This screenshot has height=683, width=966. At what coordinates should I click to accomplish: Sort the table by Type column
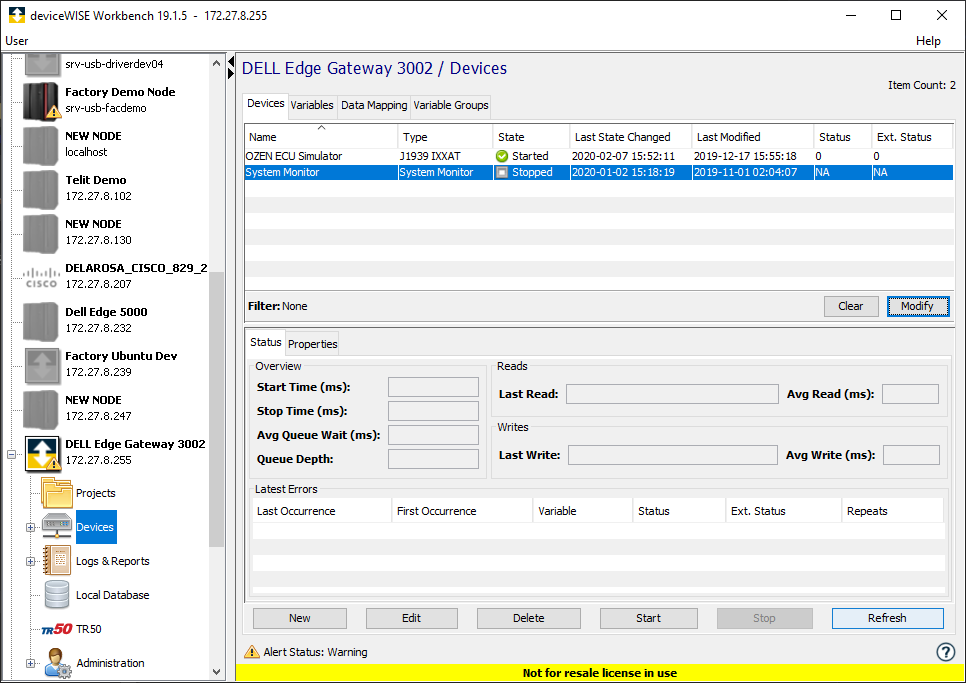tap(445, 137)
